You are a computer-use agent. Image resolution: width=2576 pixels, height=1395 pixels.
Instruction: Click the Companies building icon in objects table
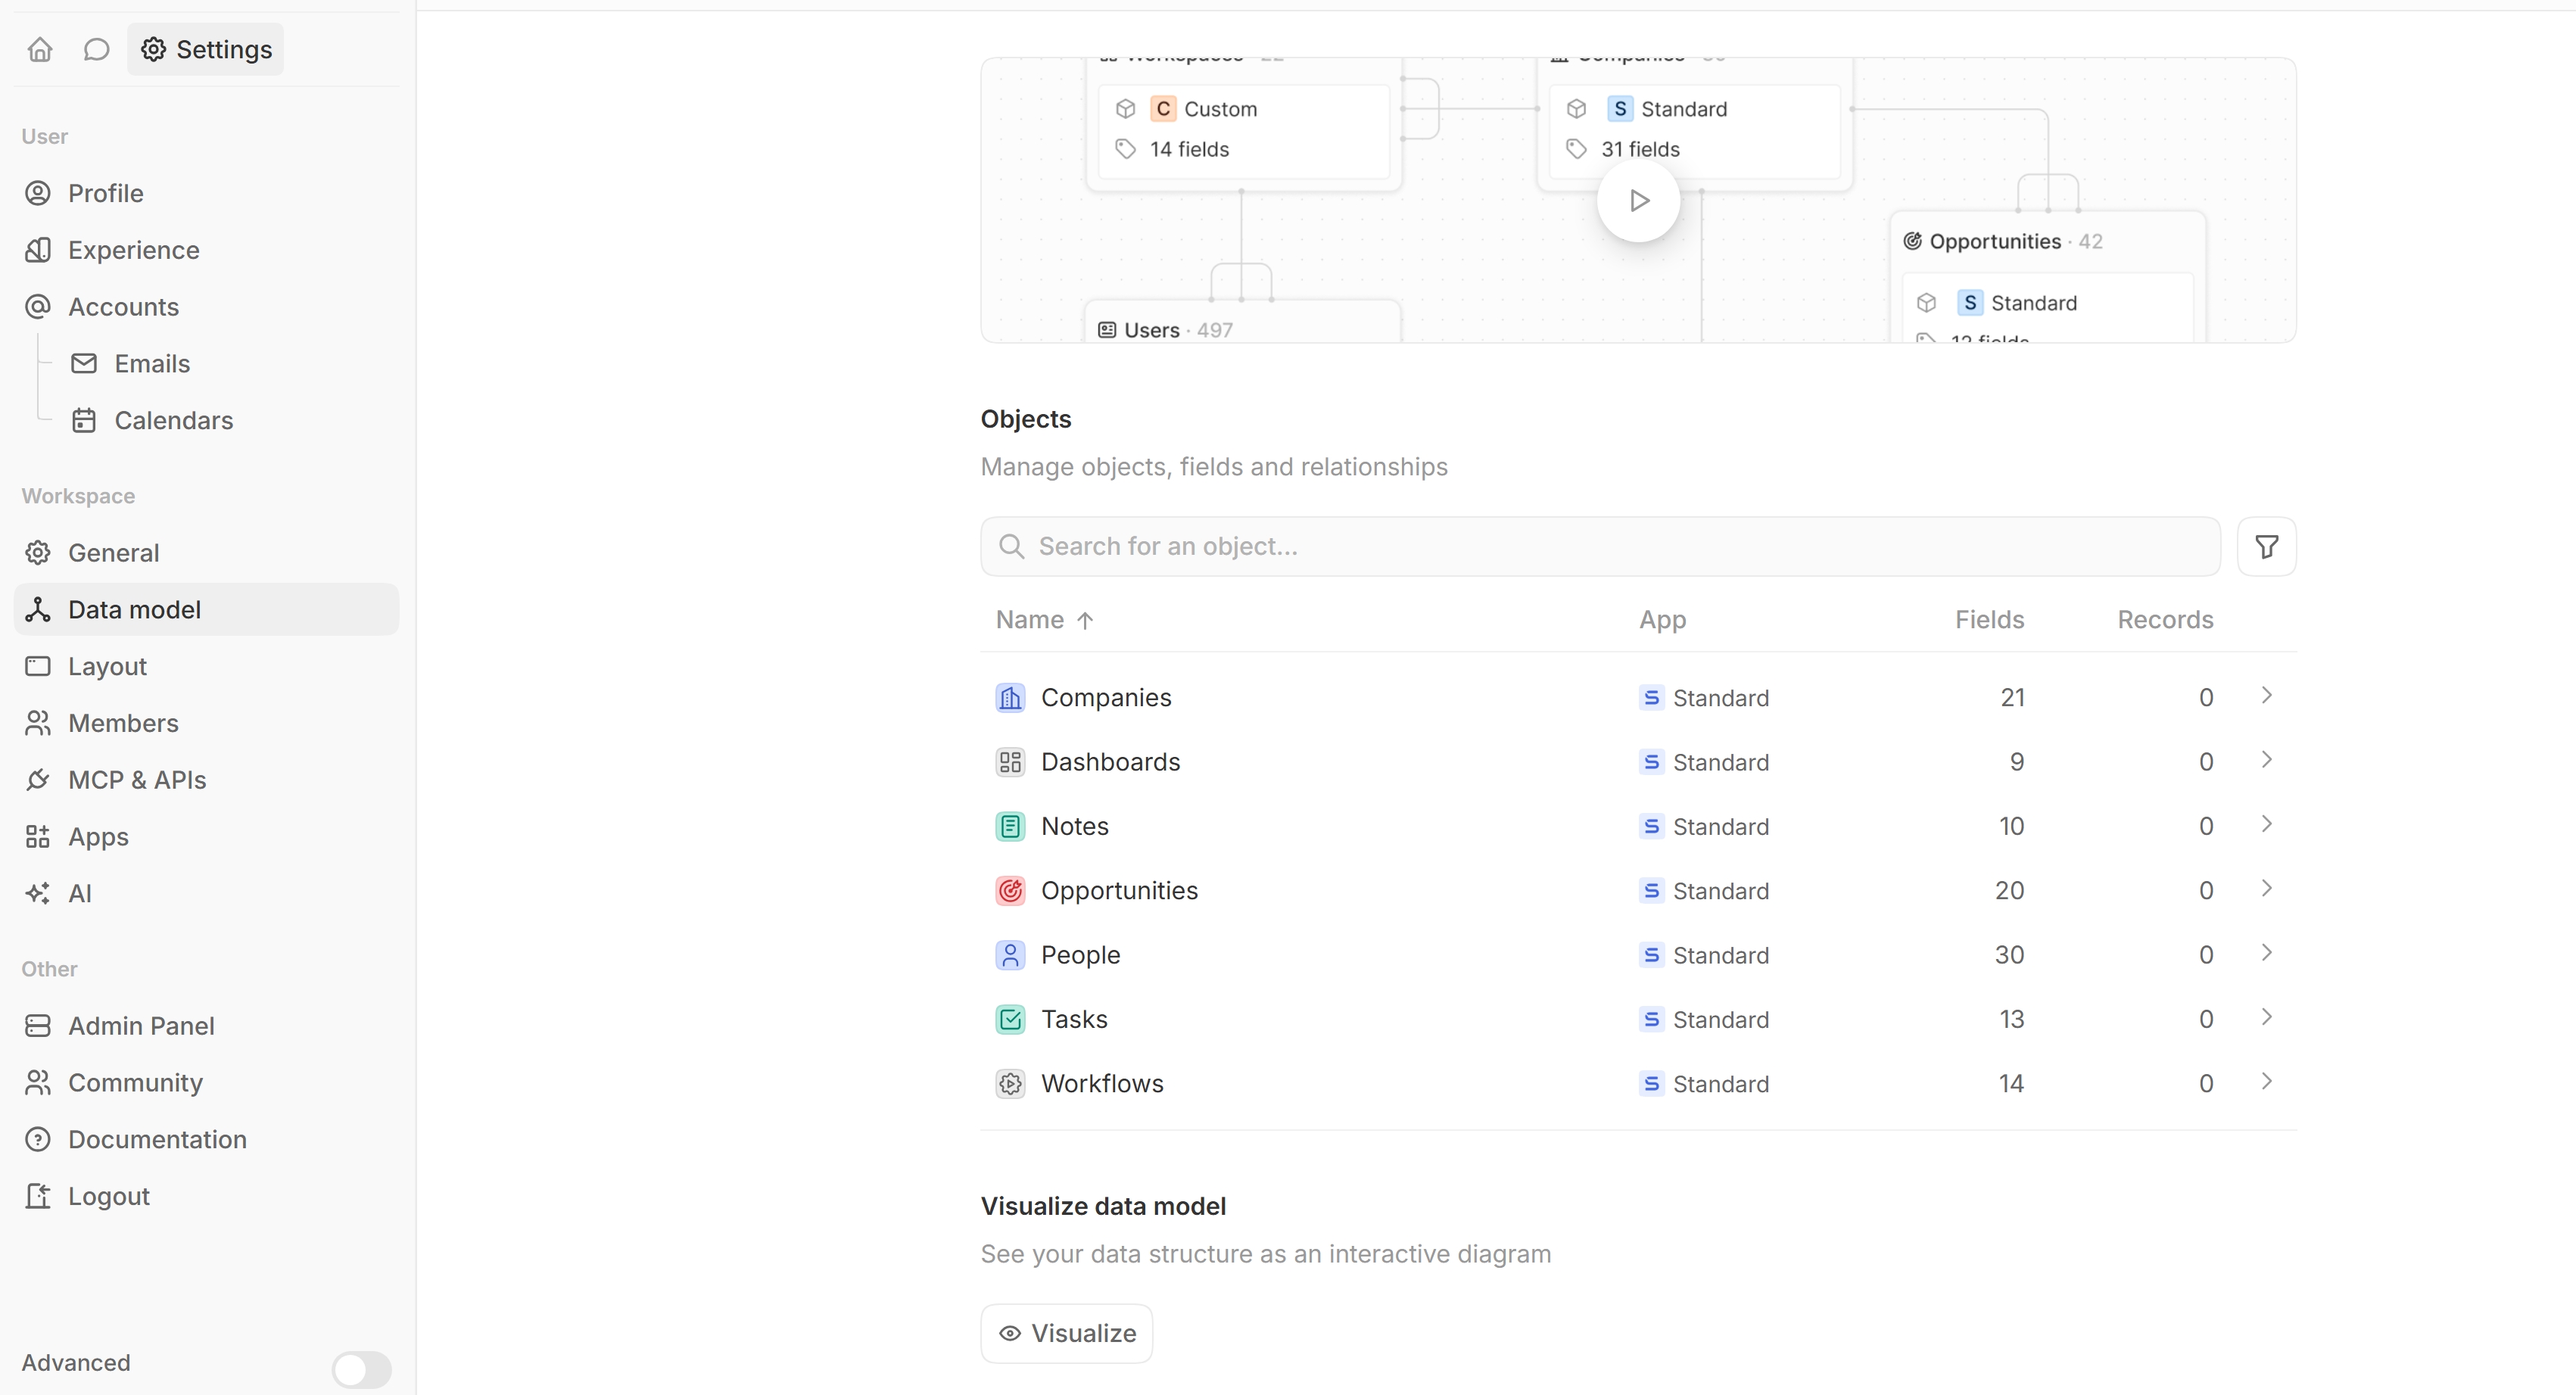pyautogui.click(x=1010, y=698)
